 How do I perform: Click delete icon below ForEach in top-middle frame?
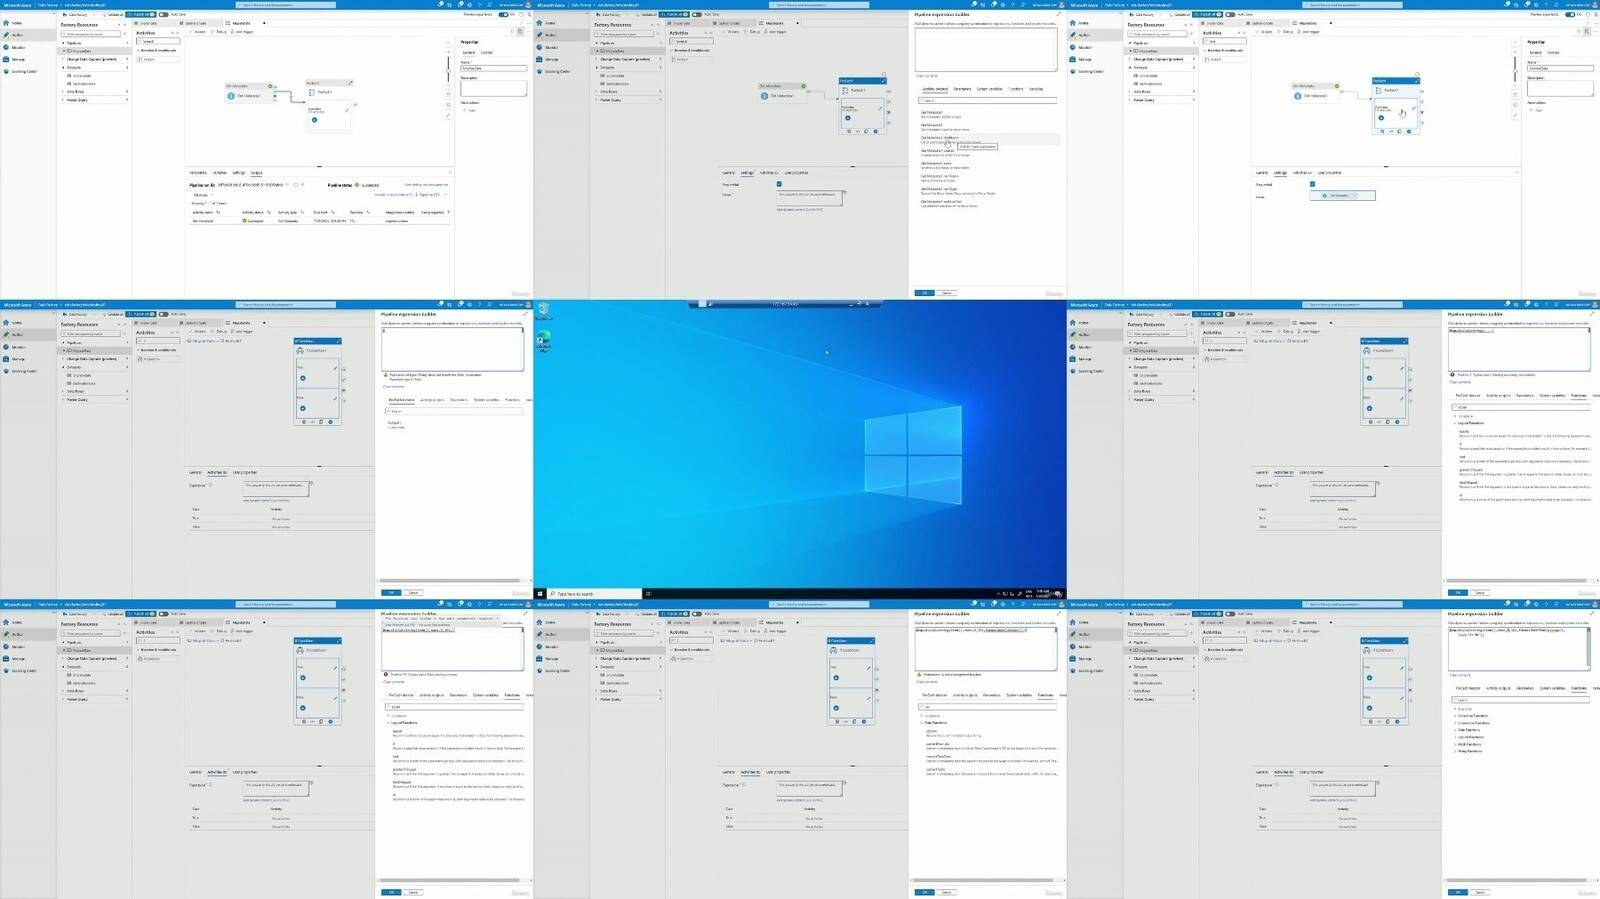(849, 131)
